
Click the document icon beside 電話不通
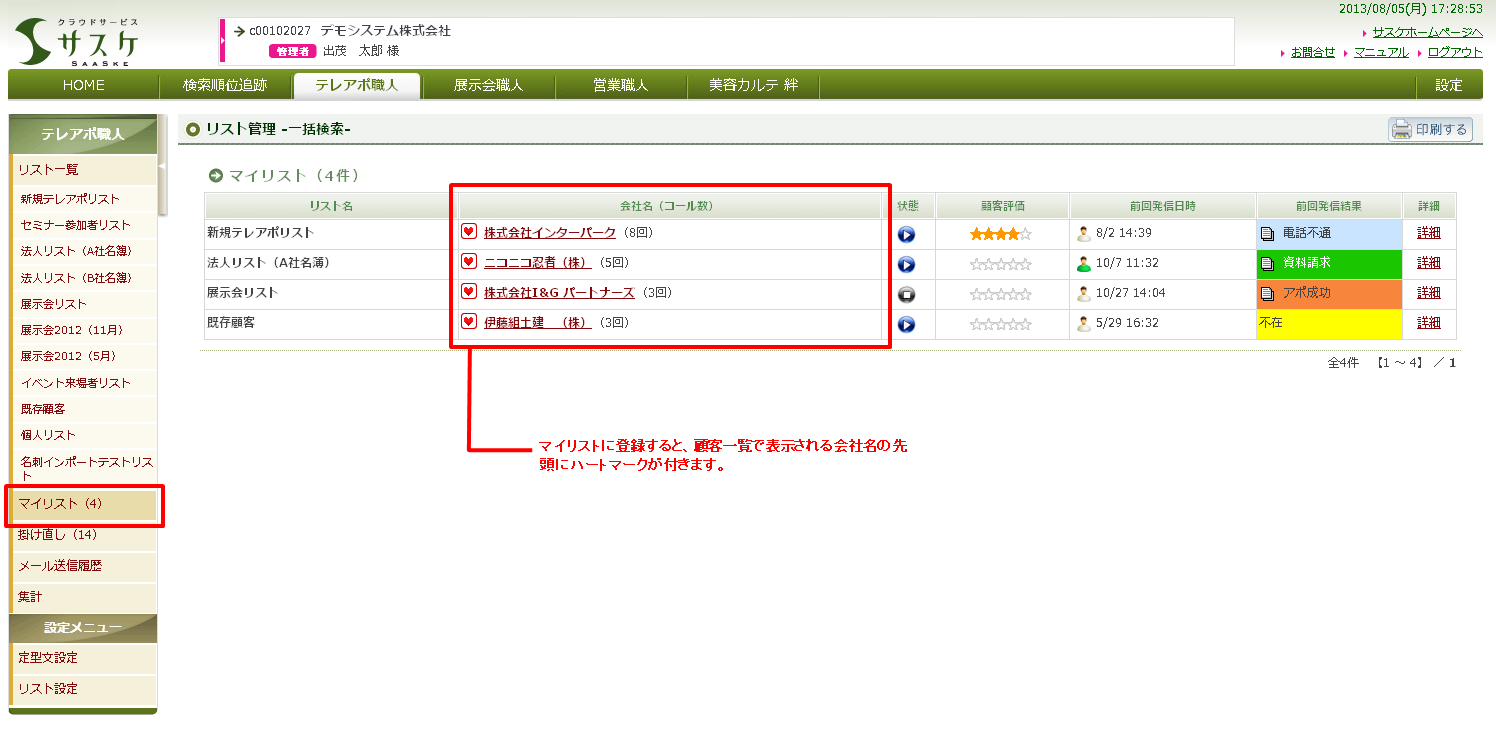(x=1267, y=234)
